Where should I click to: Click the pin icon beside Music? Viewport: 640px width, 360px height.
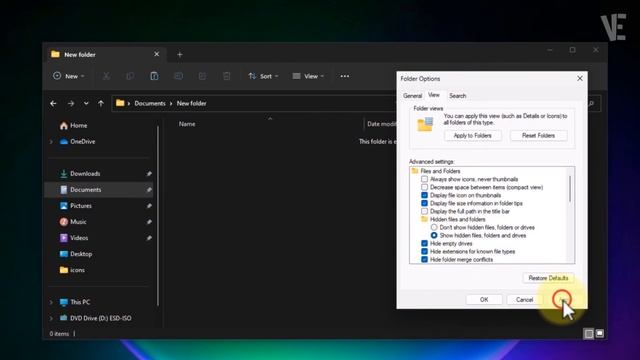(x=149, y=222)
